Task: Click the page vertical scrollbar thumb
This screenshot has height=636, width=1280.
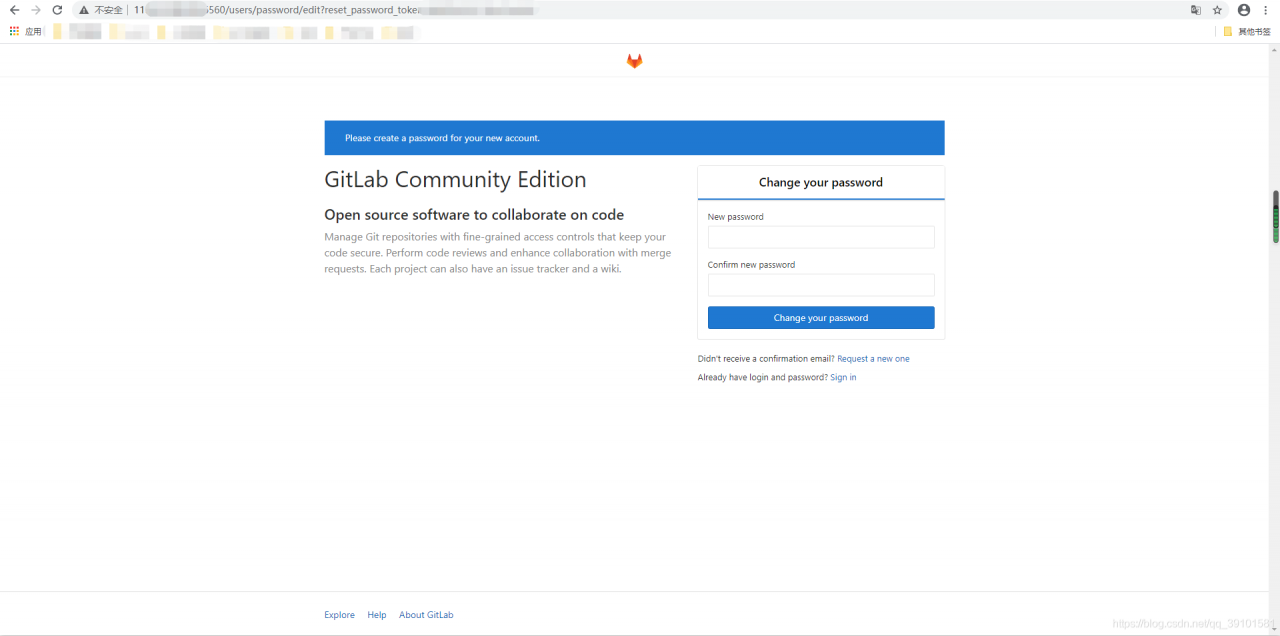Action: point(1276,216)
